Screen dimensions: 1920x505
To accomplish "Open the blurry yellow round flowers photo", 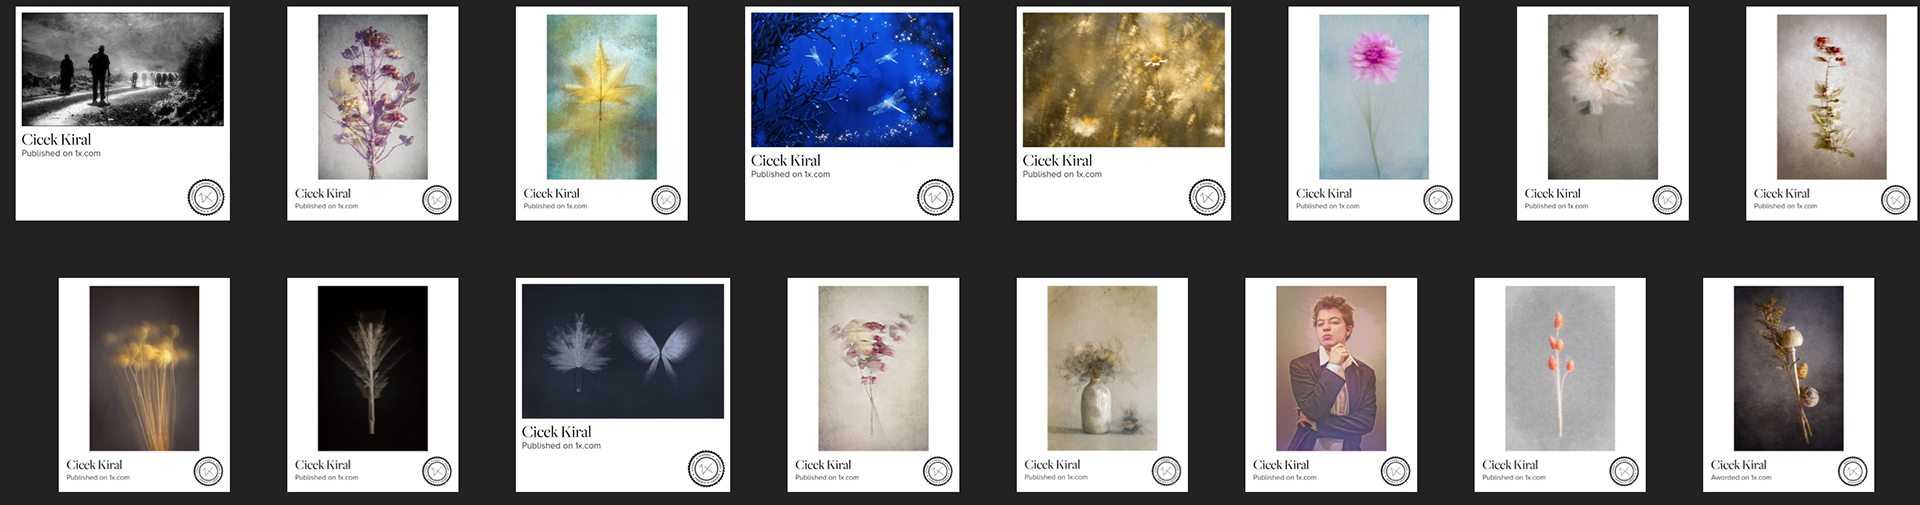I will (144, 368).
